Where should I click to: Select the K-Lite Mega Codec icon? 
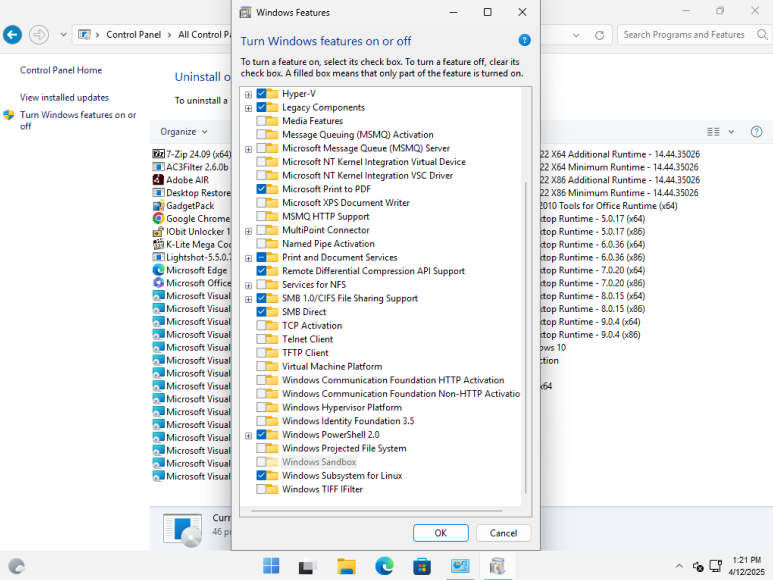pos(158,244)
